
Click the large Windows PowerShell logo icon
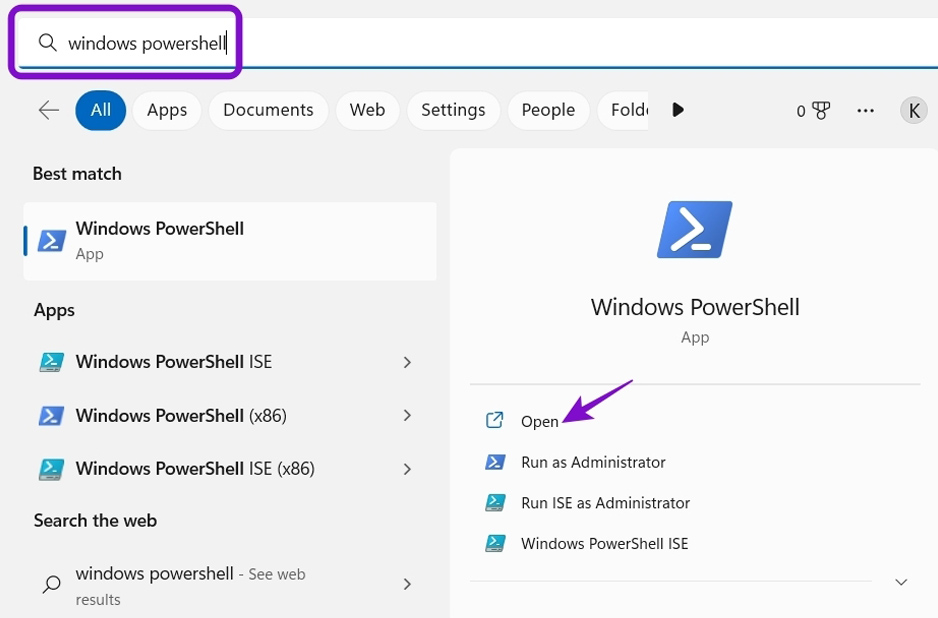pos(694,230)
